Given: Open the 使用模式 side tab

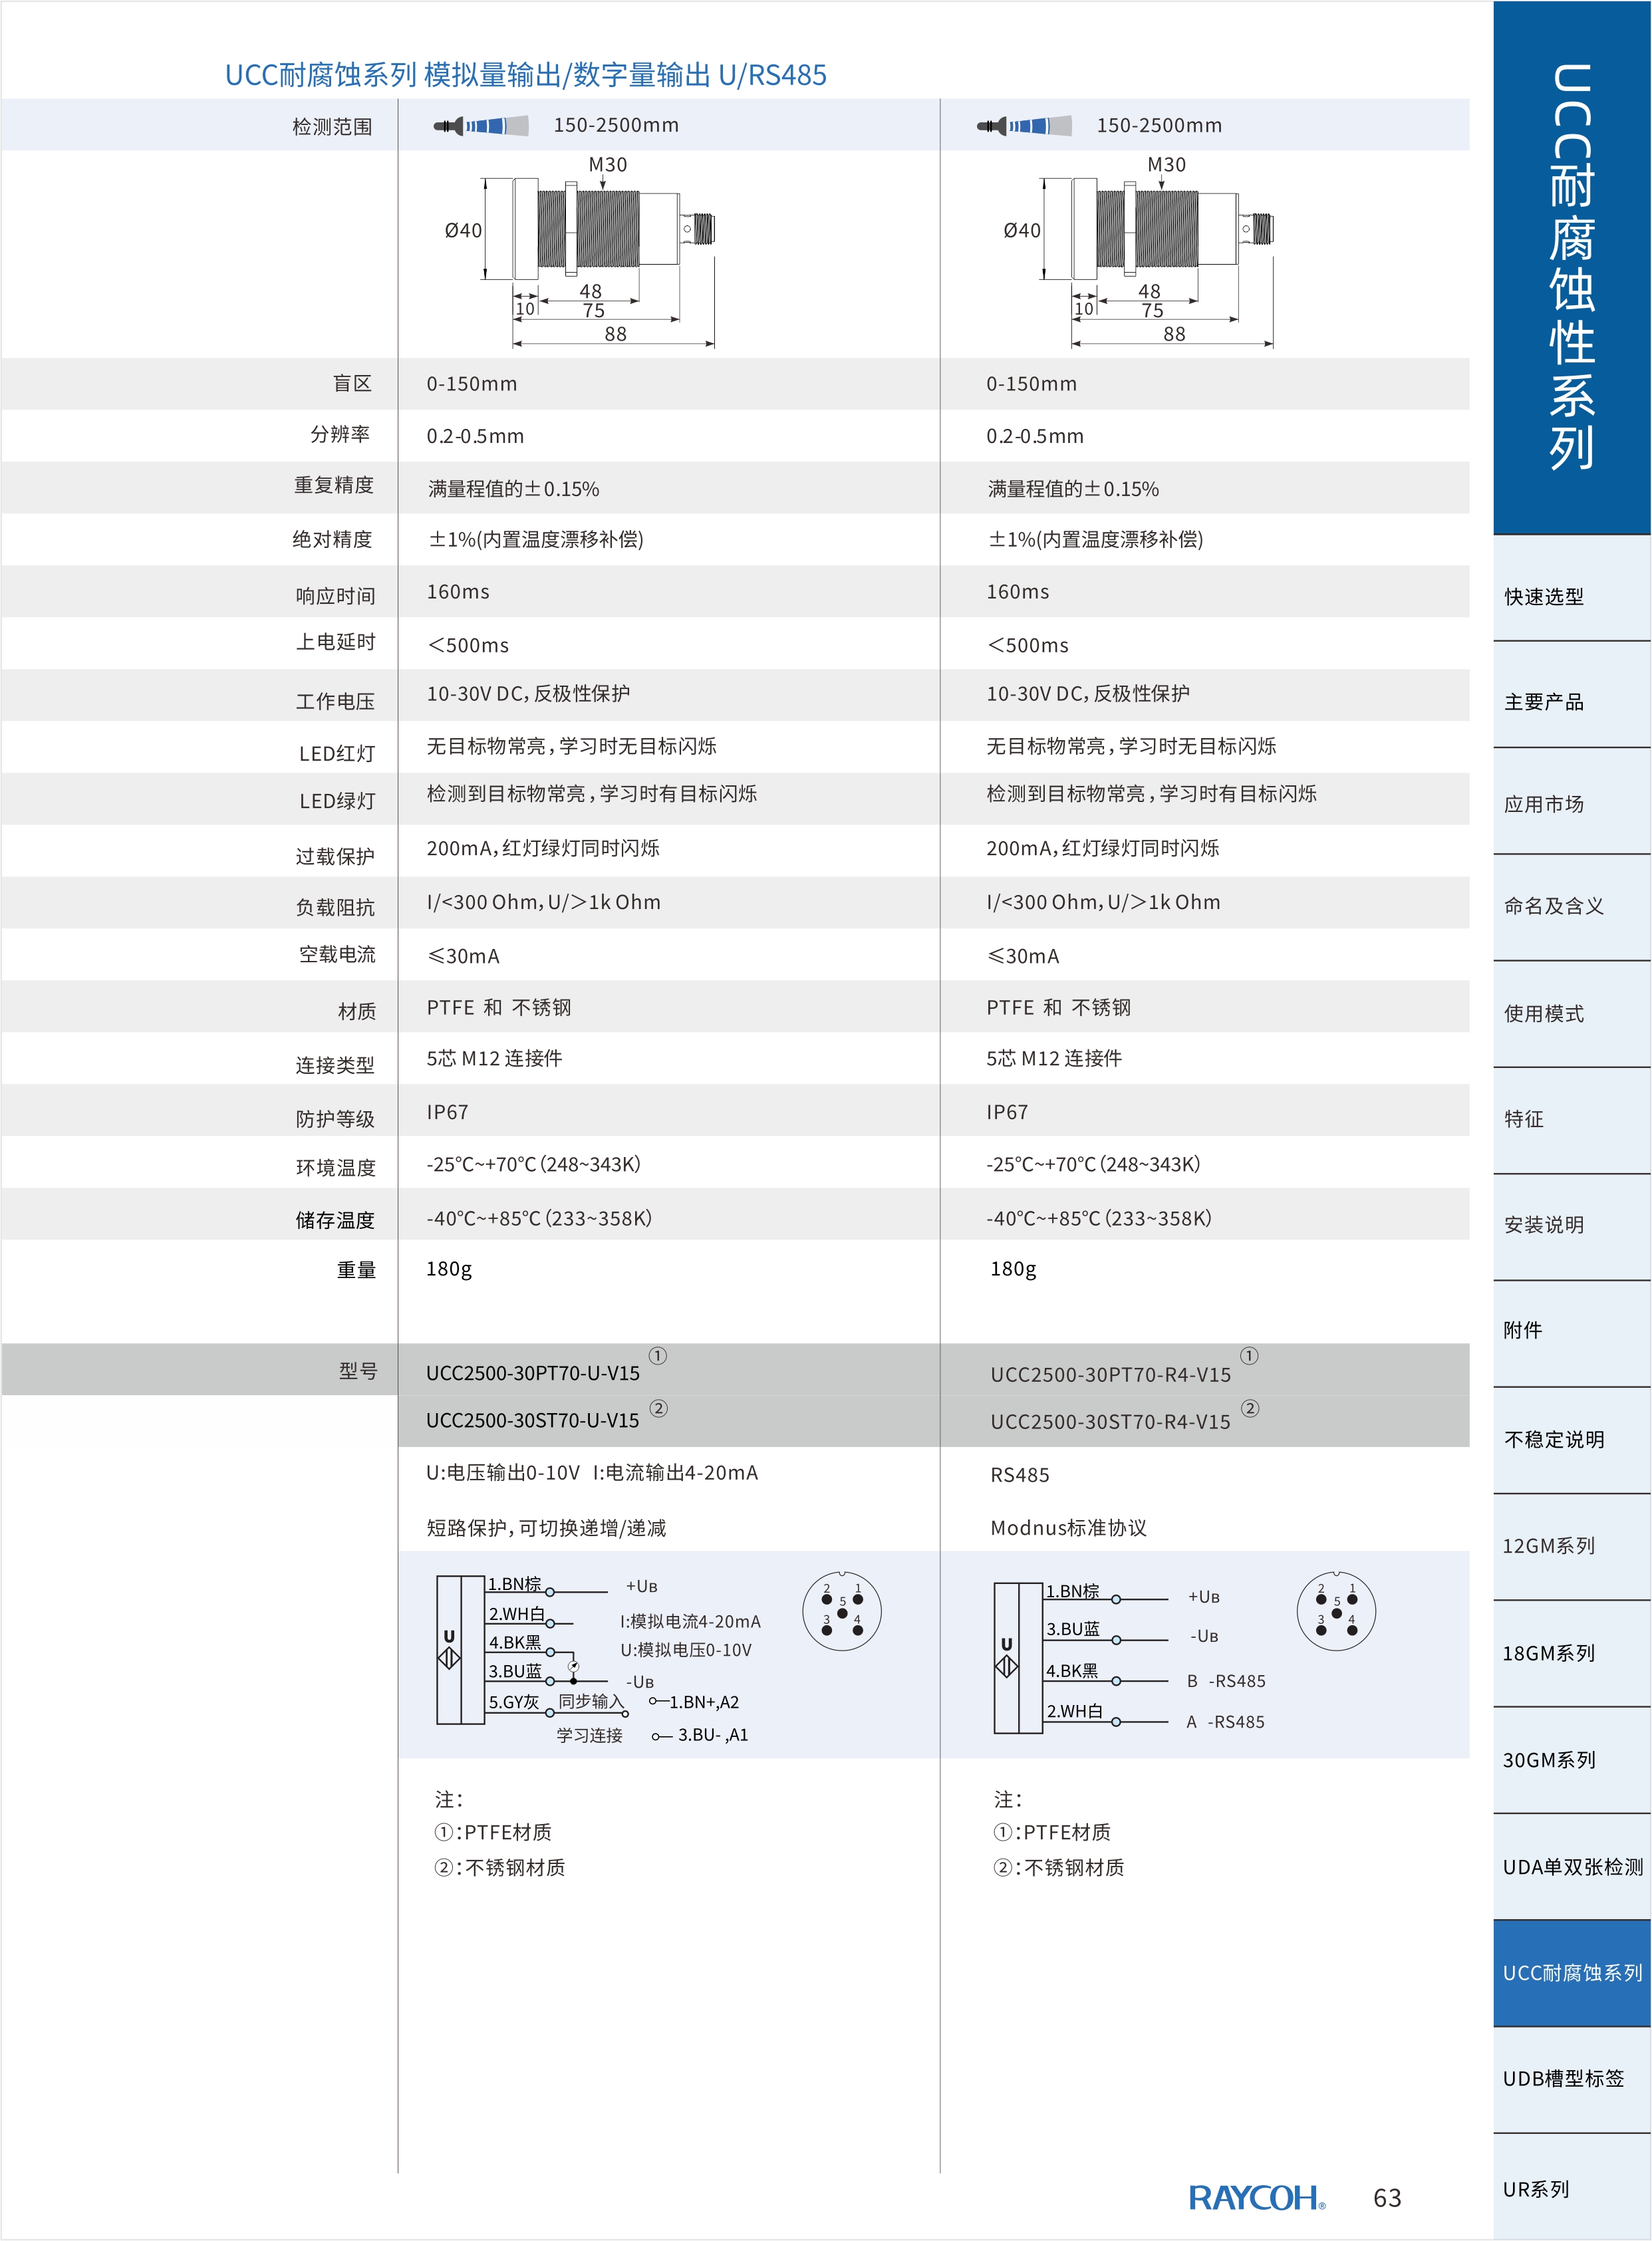Looking at the screenshot, I should click(1571, 1014).
